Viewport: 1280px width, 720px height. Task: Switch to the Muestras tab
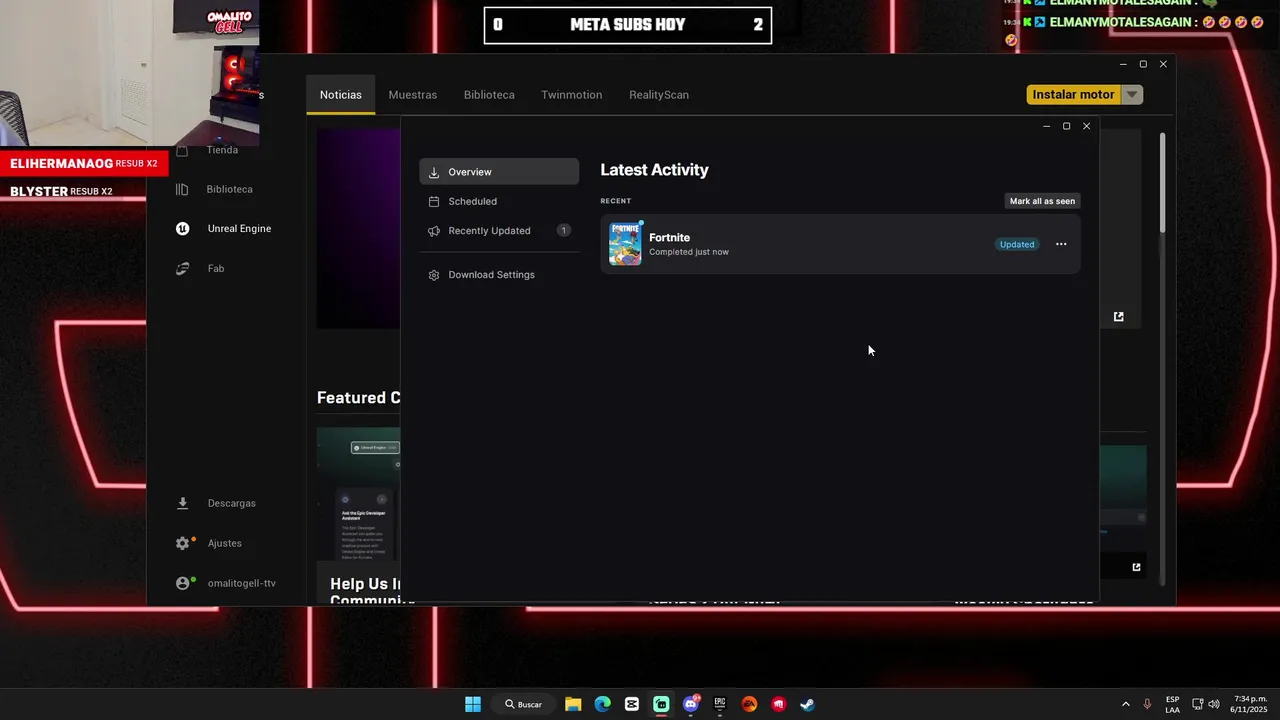click(x=413, y=95)
